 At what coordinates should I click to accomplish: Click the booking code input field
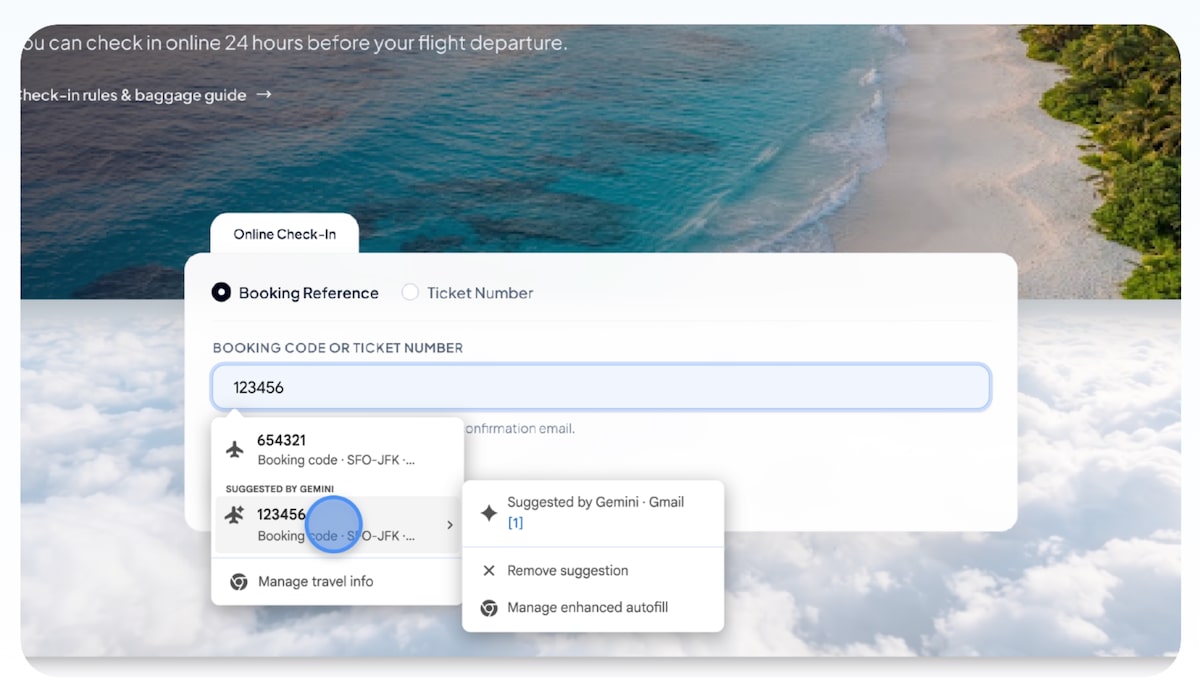point(601,387)
